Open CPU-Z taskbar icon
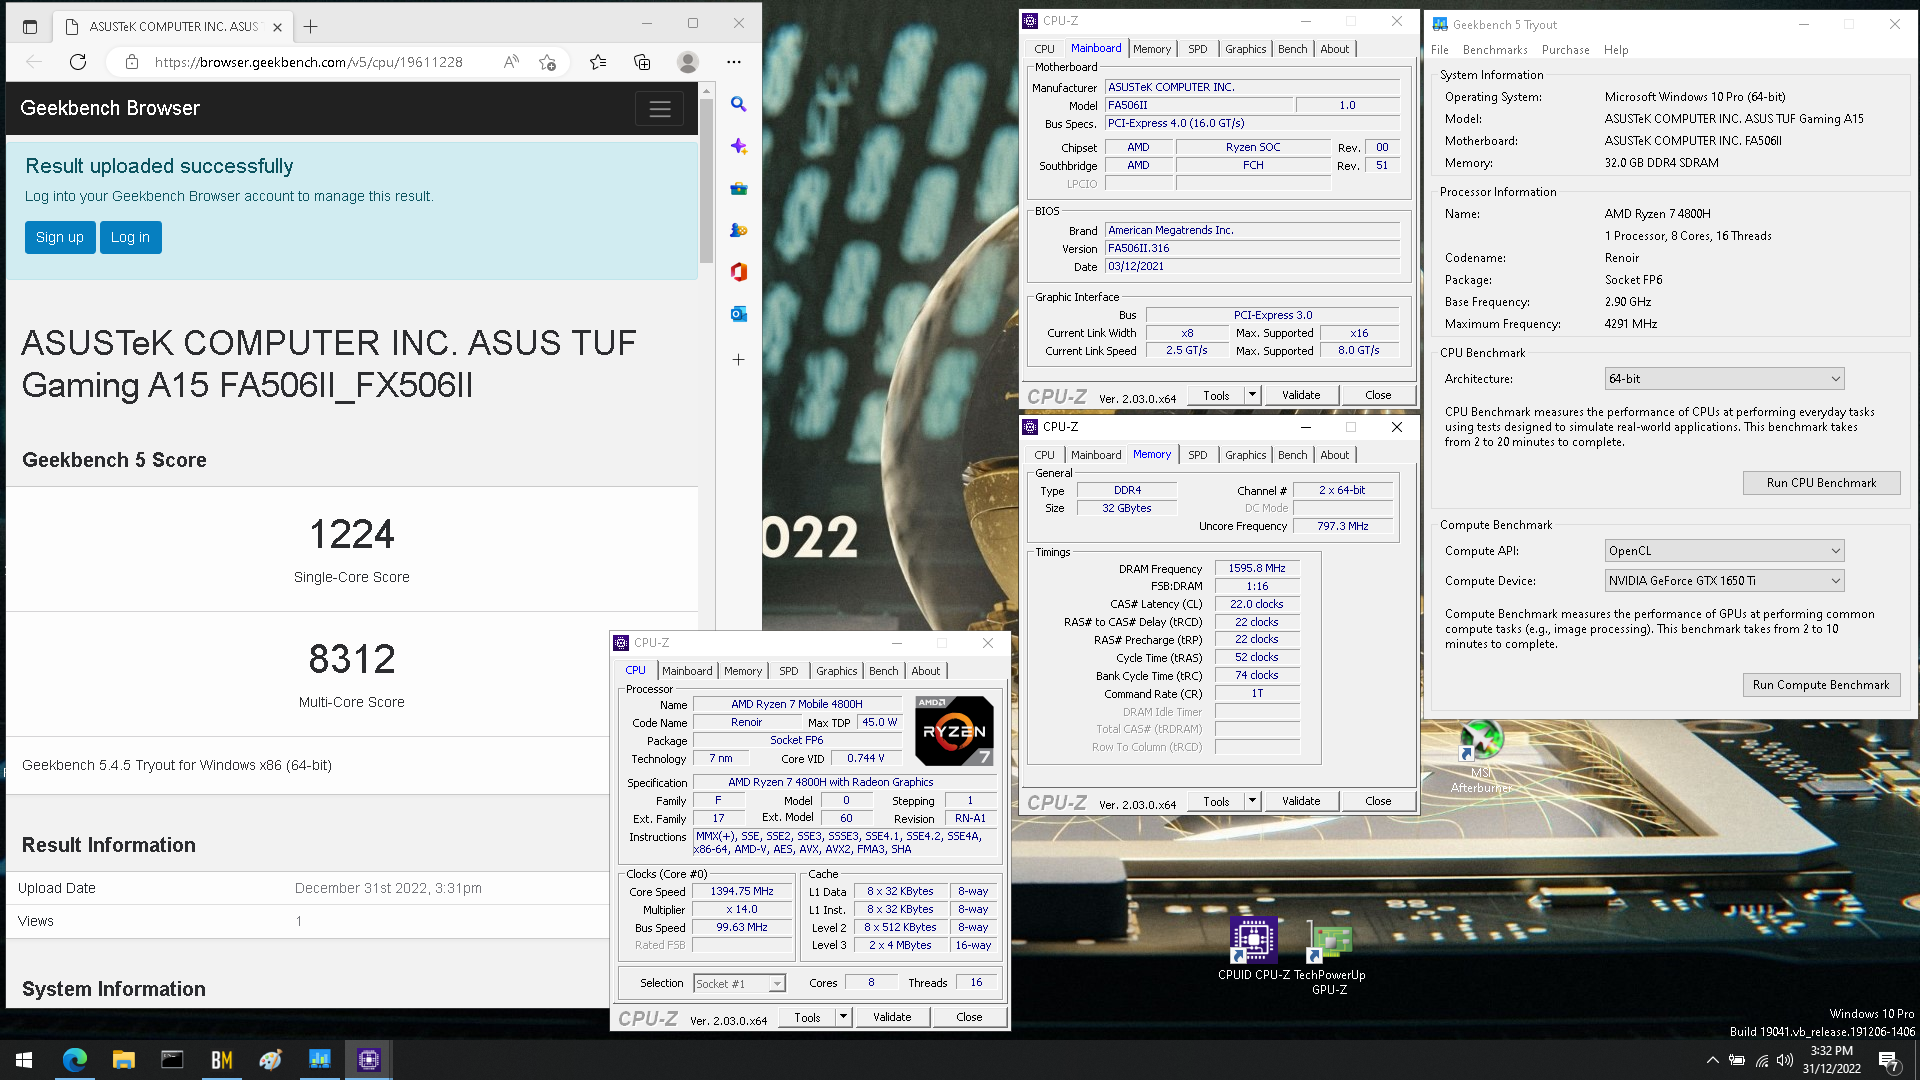 [369, 1060]
